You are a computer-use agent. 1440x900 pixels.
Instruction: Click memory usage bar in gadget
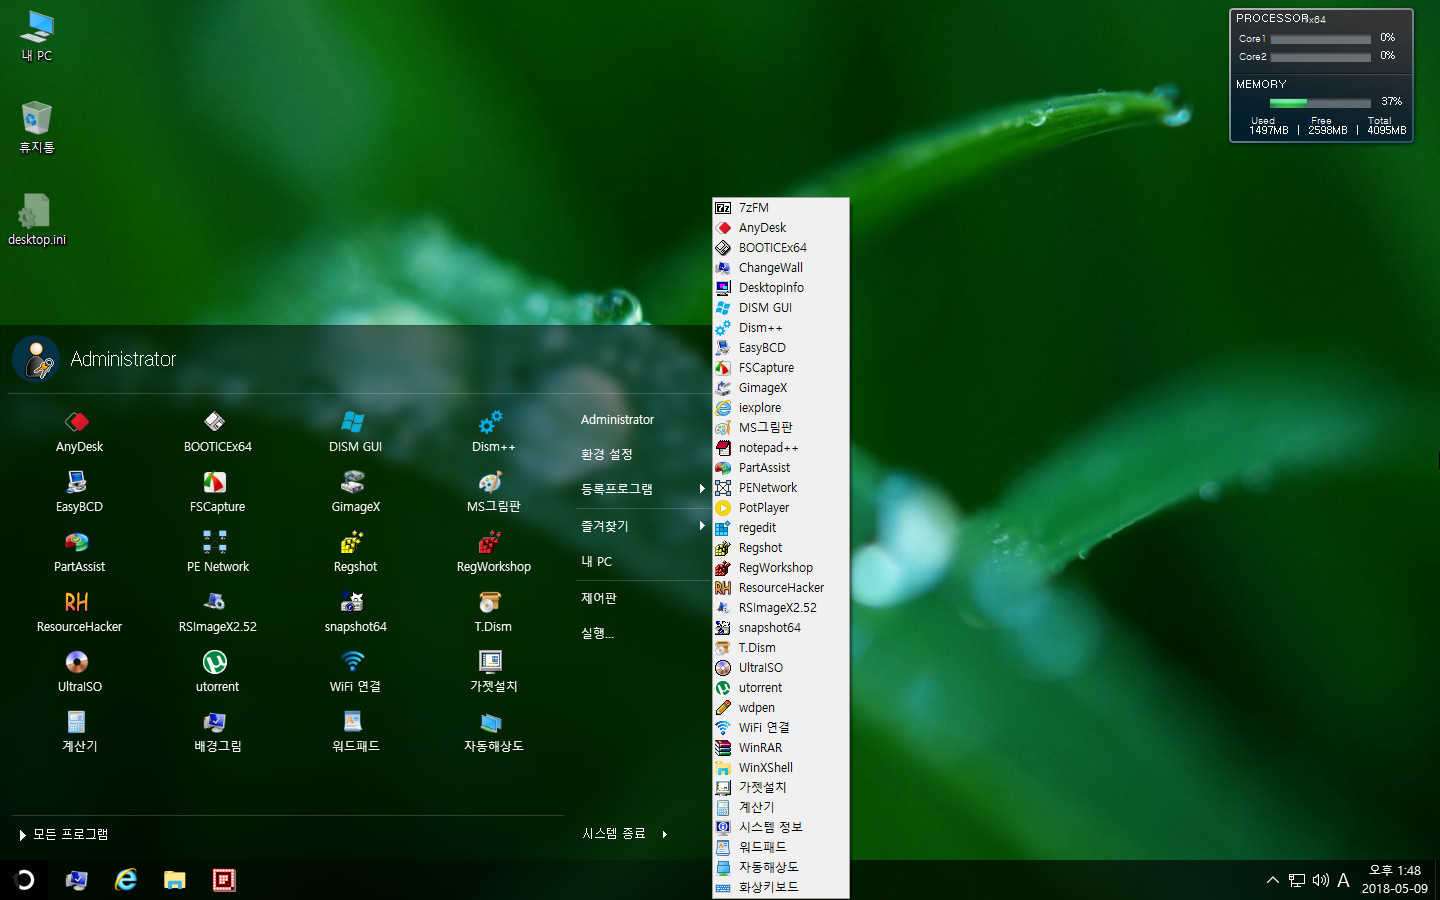pos(1320,102)
